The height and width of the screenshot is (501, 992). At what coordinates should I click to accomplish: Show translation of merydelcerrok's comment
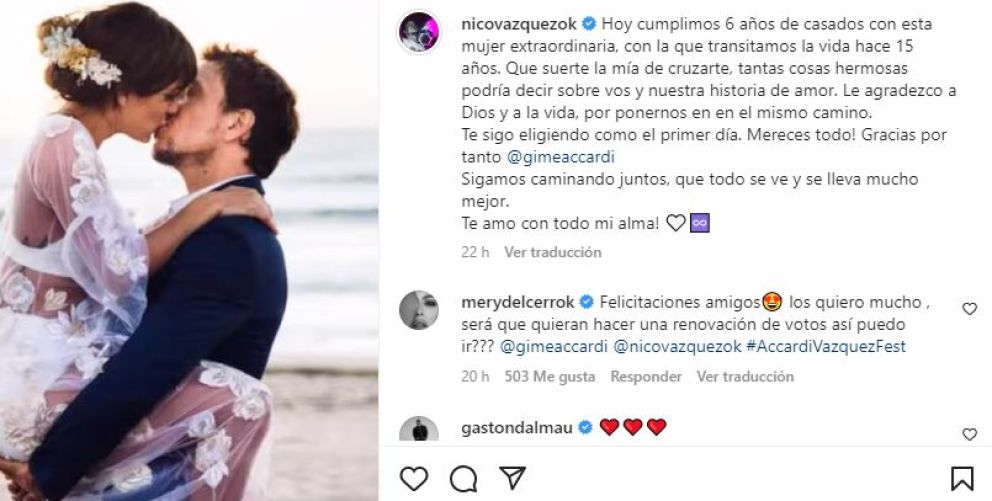point(745,376)
